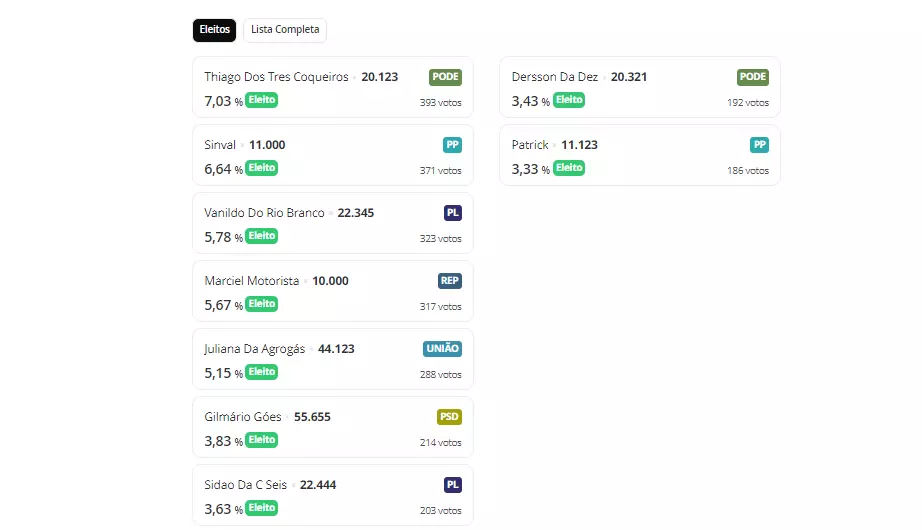Image resolution: width=922 pixels, height=530 pixels.
Task: Click the PP party badge next to Sinval
Action: (452, 145)
